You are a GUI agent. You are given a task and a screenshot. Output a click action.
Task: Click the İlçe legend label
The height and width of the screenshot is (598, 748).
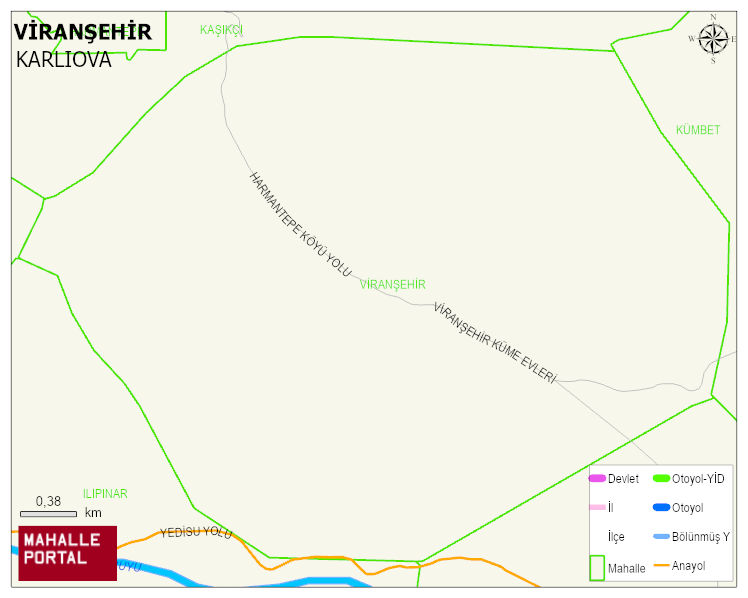[616, 537]
